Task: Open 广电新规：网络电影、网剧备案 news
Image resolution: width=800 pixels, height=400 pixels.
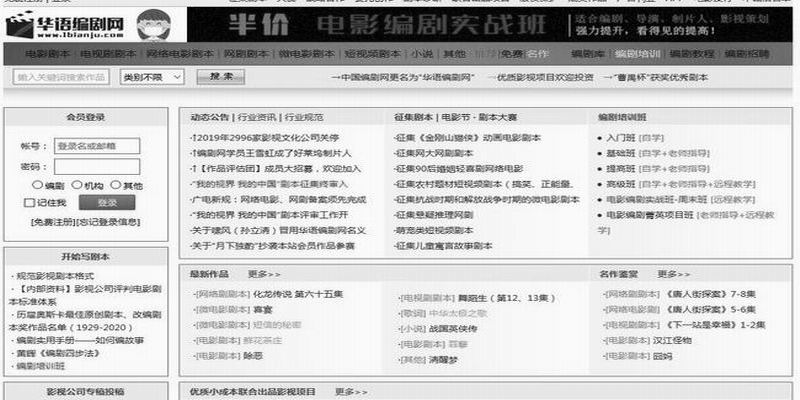Action: [x=278, y=199]
